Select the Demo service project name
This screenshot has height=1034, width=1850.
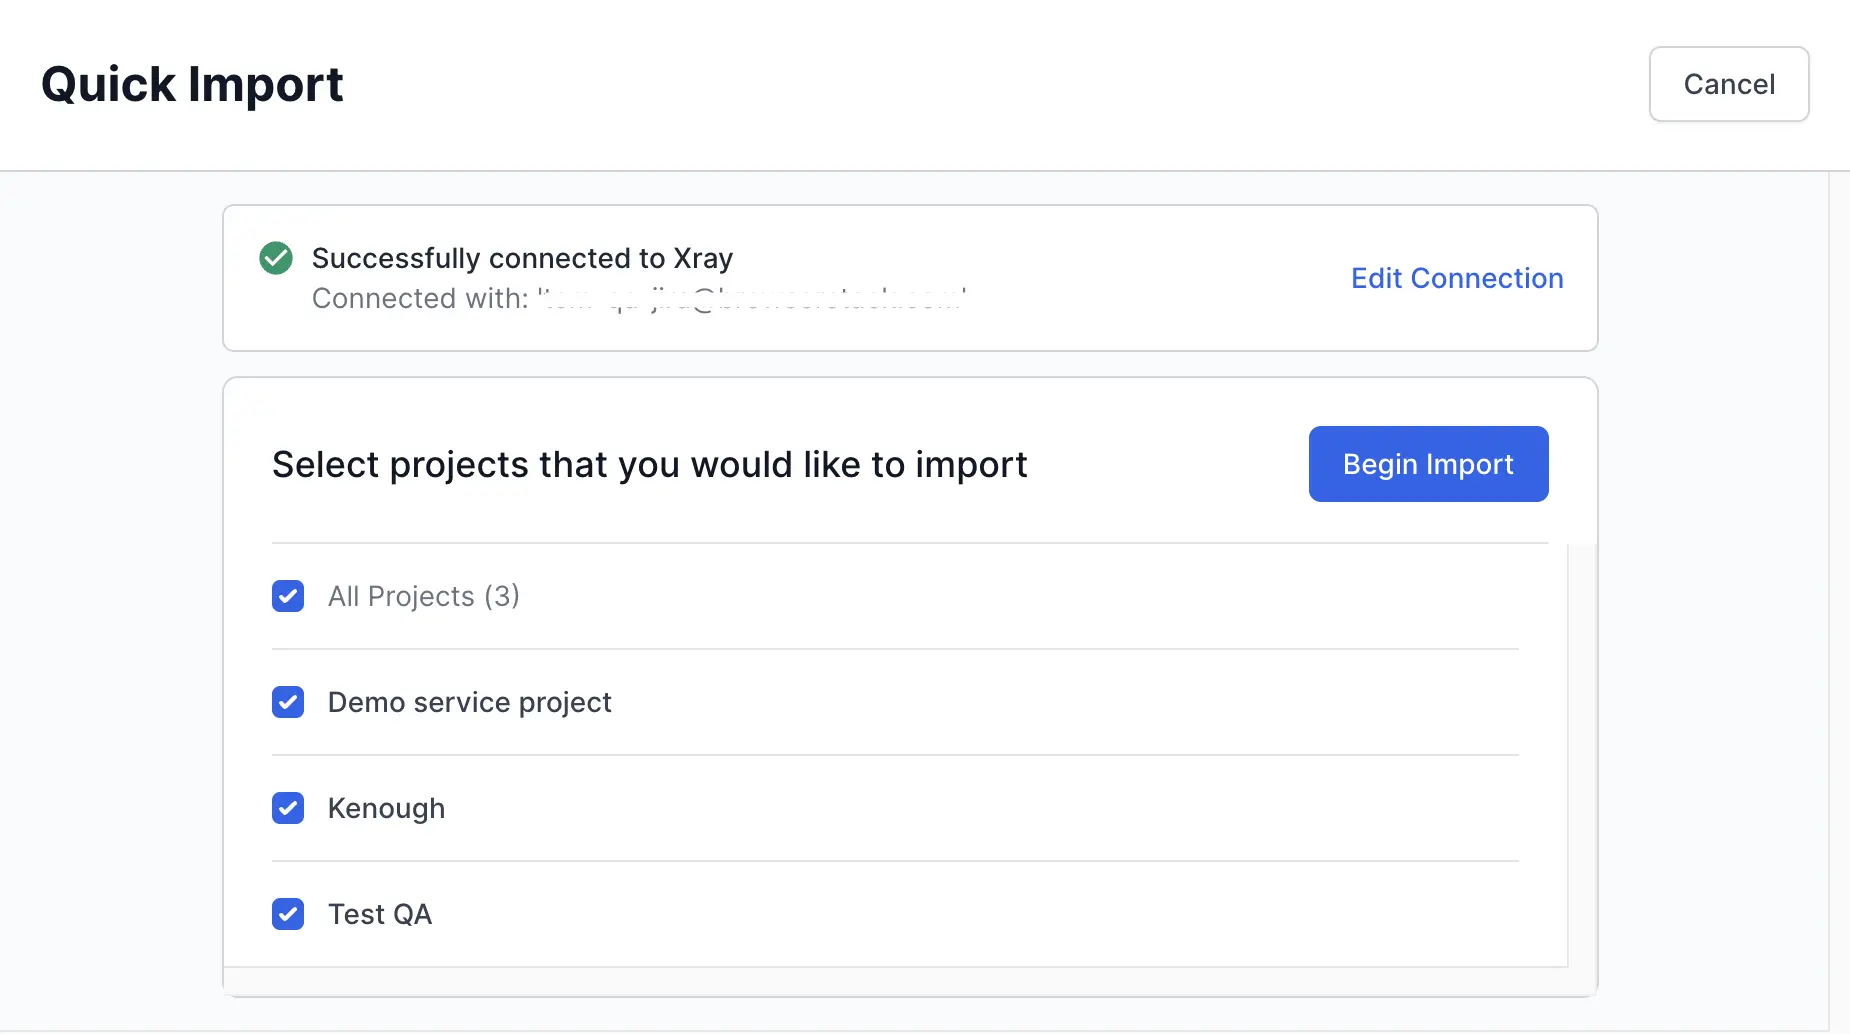coord(469,702)
